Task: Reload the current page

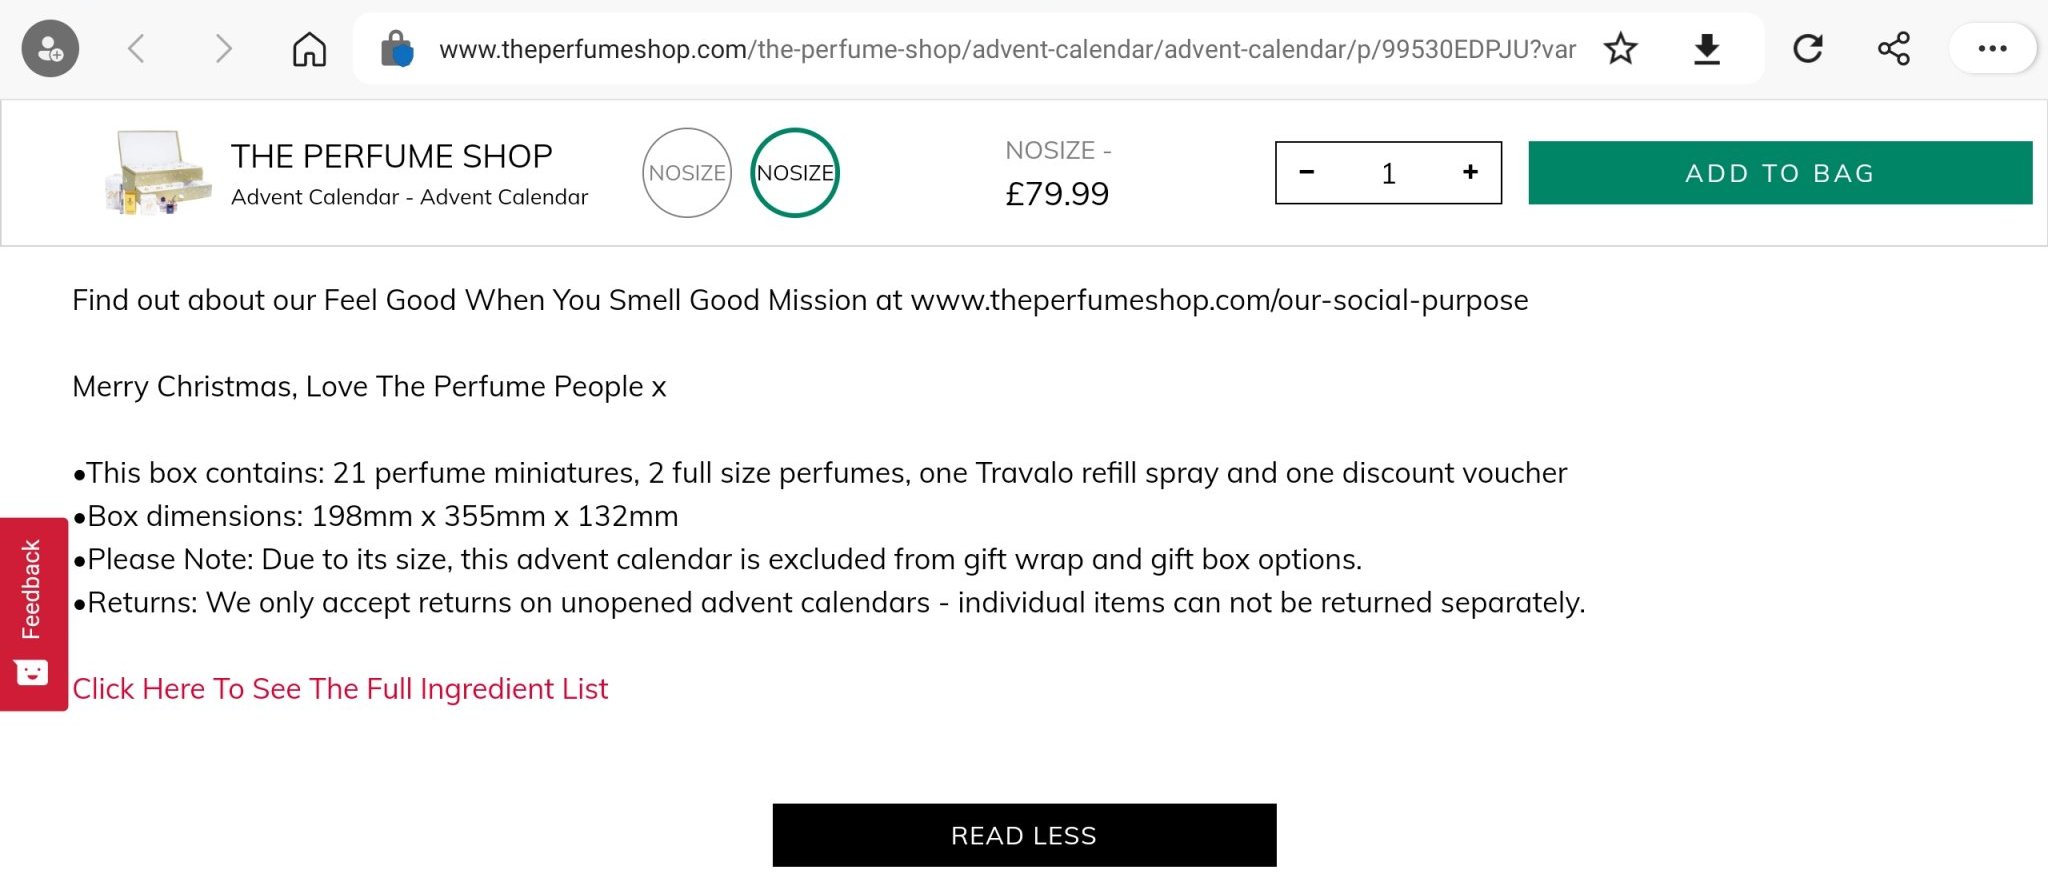Action: 1807,48
